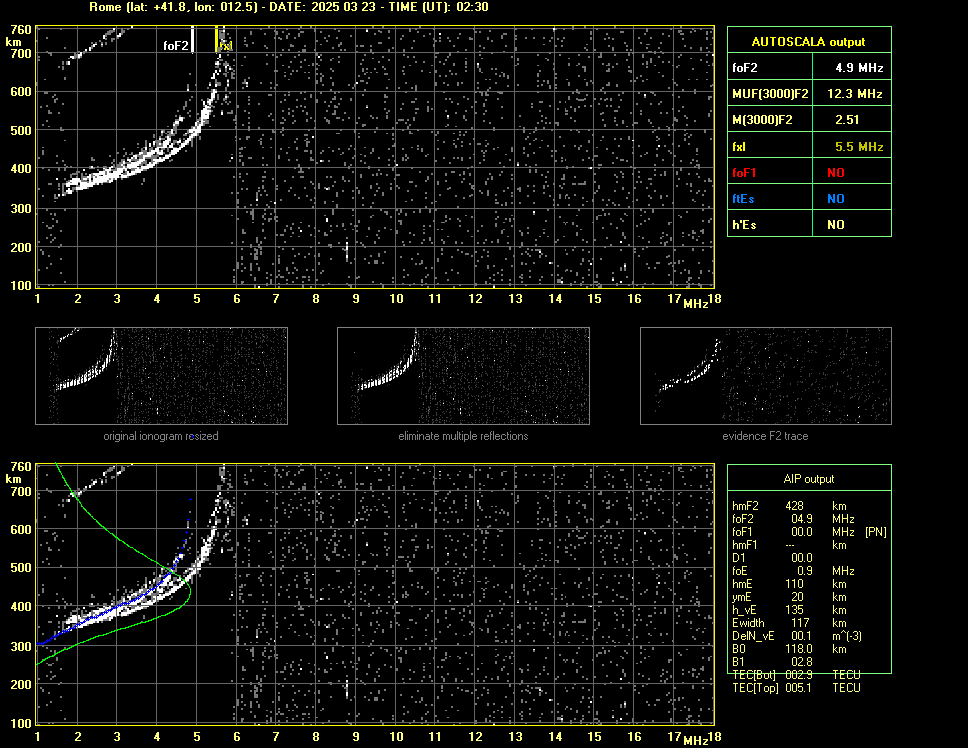
Task: Select the foF2 4.9 MHz value
Action: point(859,68)
